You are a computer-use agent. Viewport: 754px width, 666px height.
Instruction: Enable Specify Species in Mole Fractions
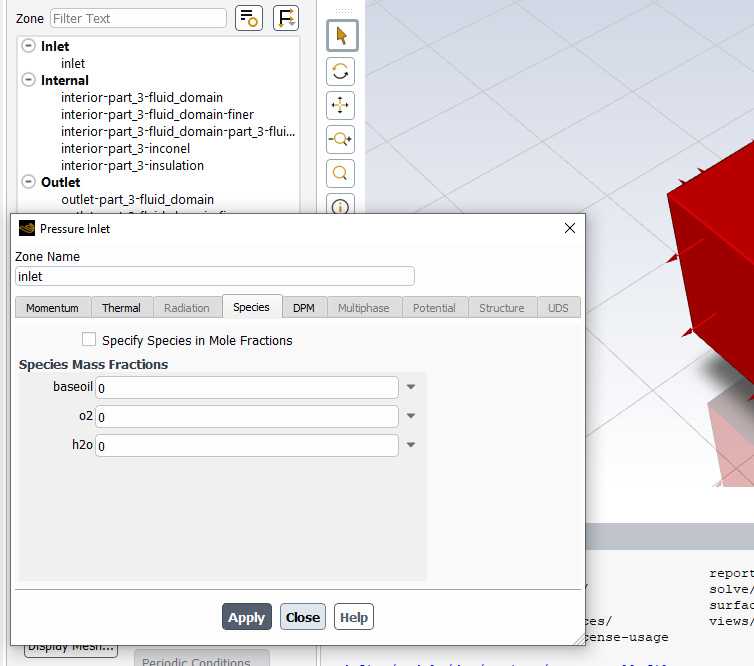[x=89, y=340]
